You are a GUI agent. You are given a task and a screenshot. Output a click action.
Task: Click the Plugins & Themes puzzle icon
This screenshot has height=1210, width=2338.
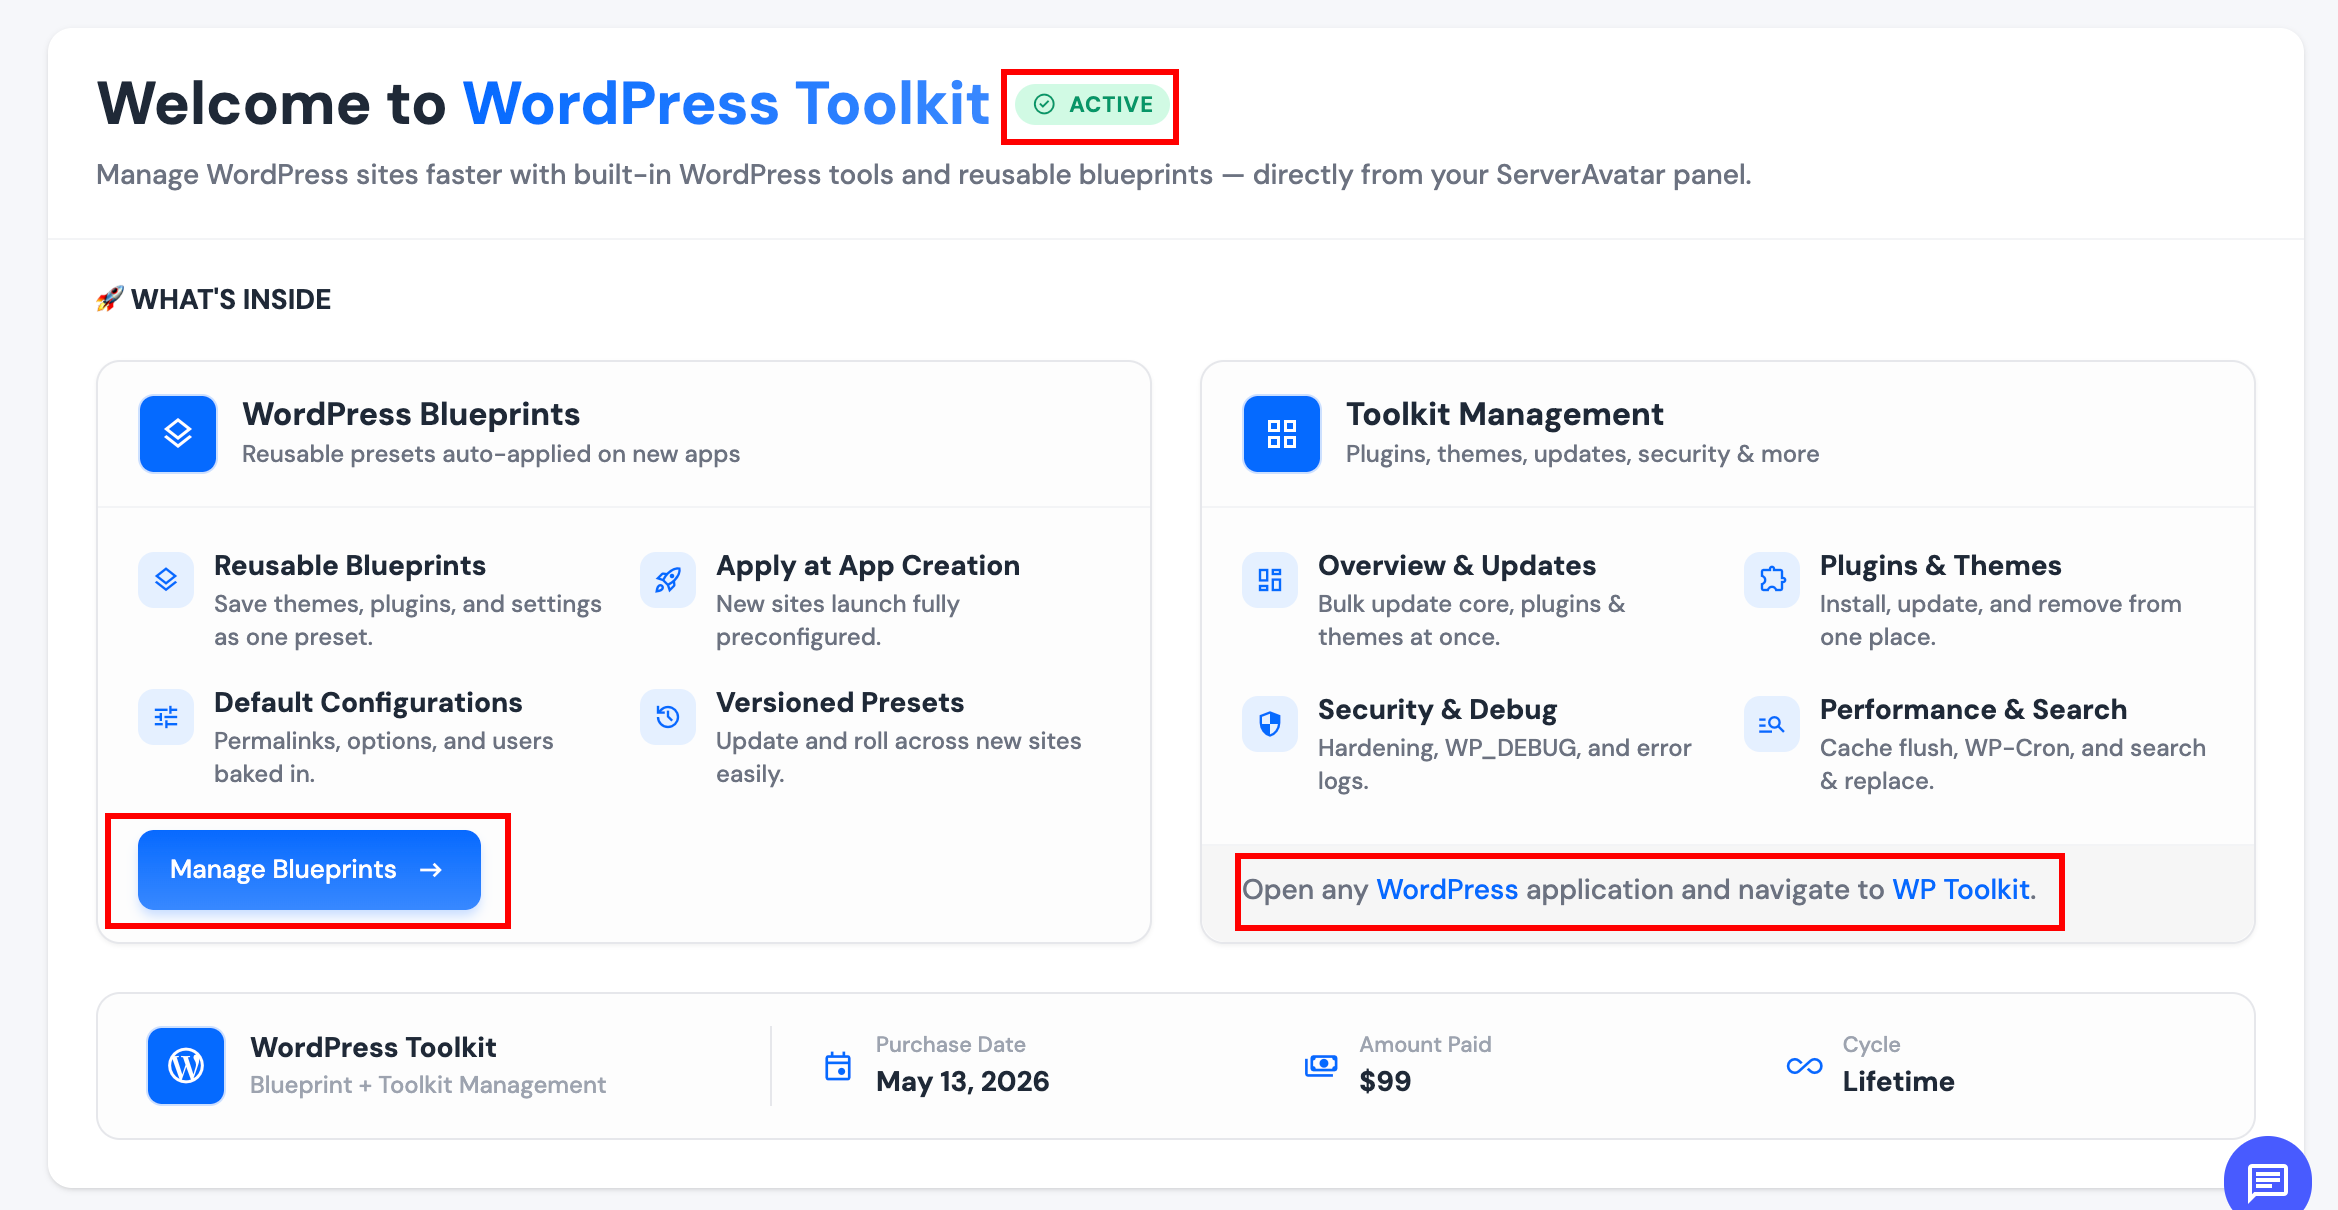pyautogui.click(x=1772, y=580)
